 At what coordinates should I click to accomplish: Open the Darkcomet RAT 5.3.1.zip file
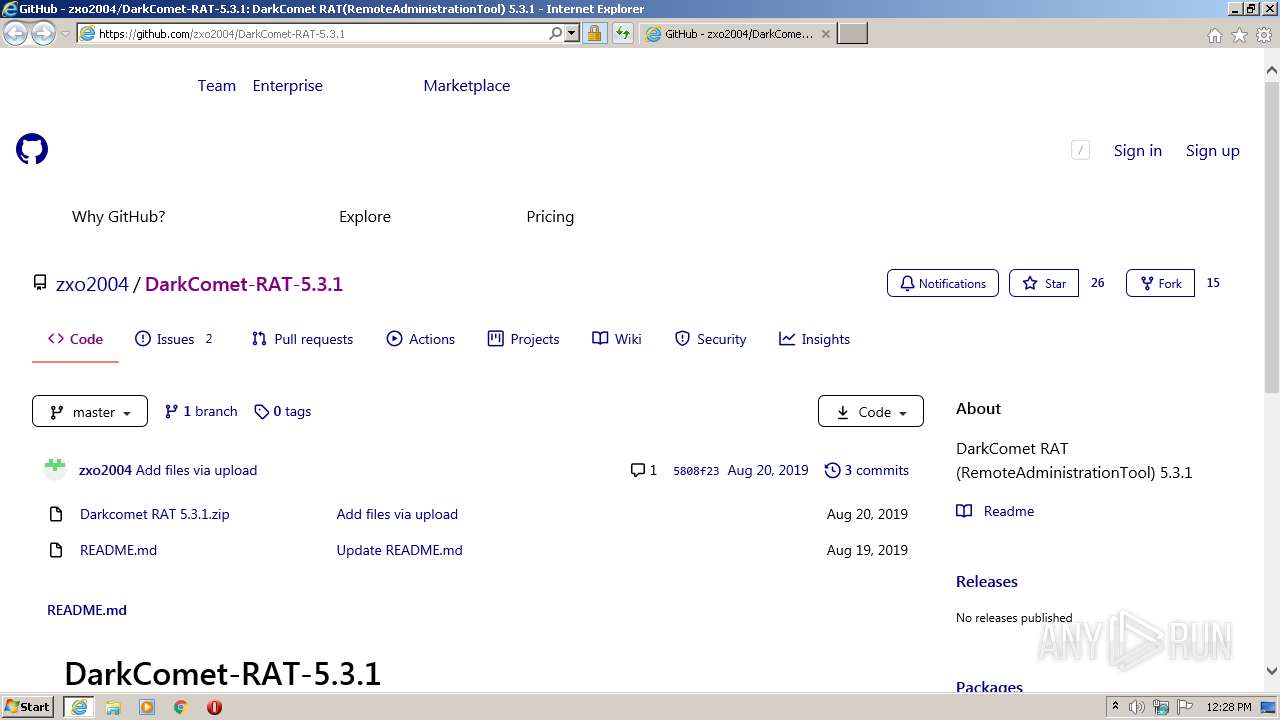155,514
